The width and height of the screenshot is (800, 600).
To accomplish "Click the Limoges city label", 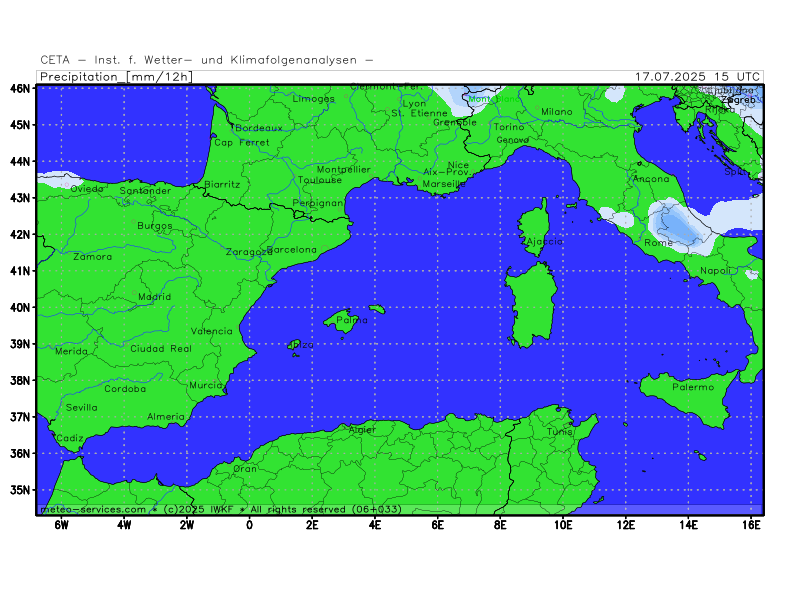I will [314, 98].
